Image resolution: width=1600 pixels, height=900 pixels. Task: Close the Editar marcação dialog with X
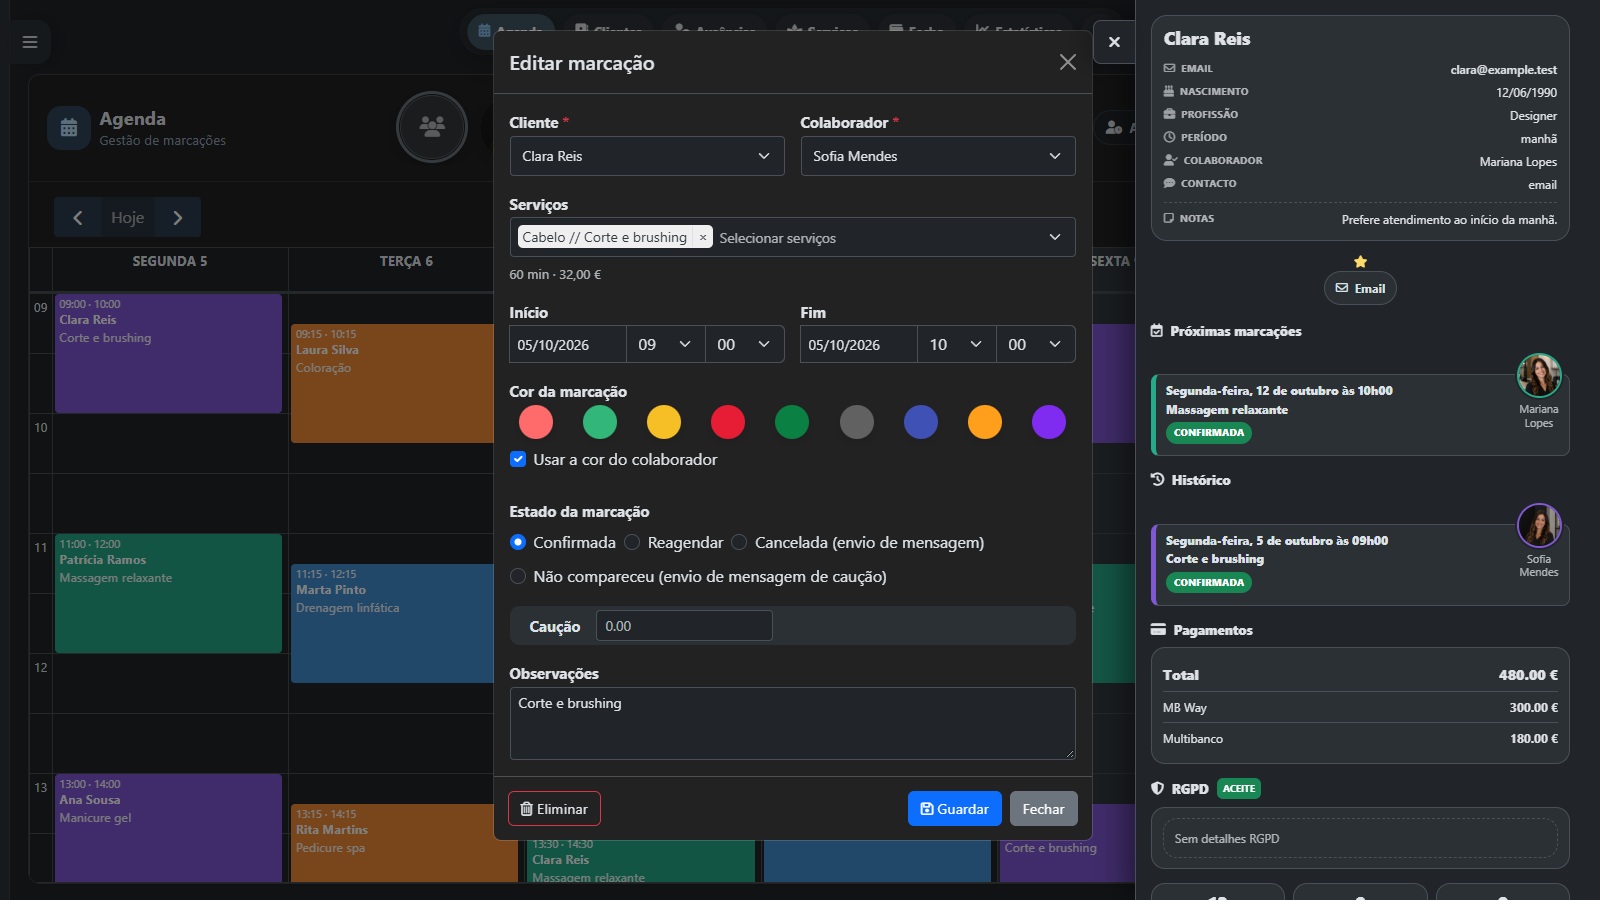(x=1067, y=62)
